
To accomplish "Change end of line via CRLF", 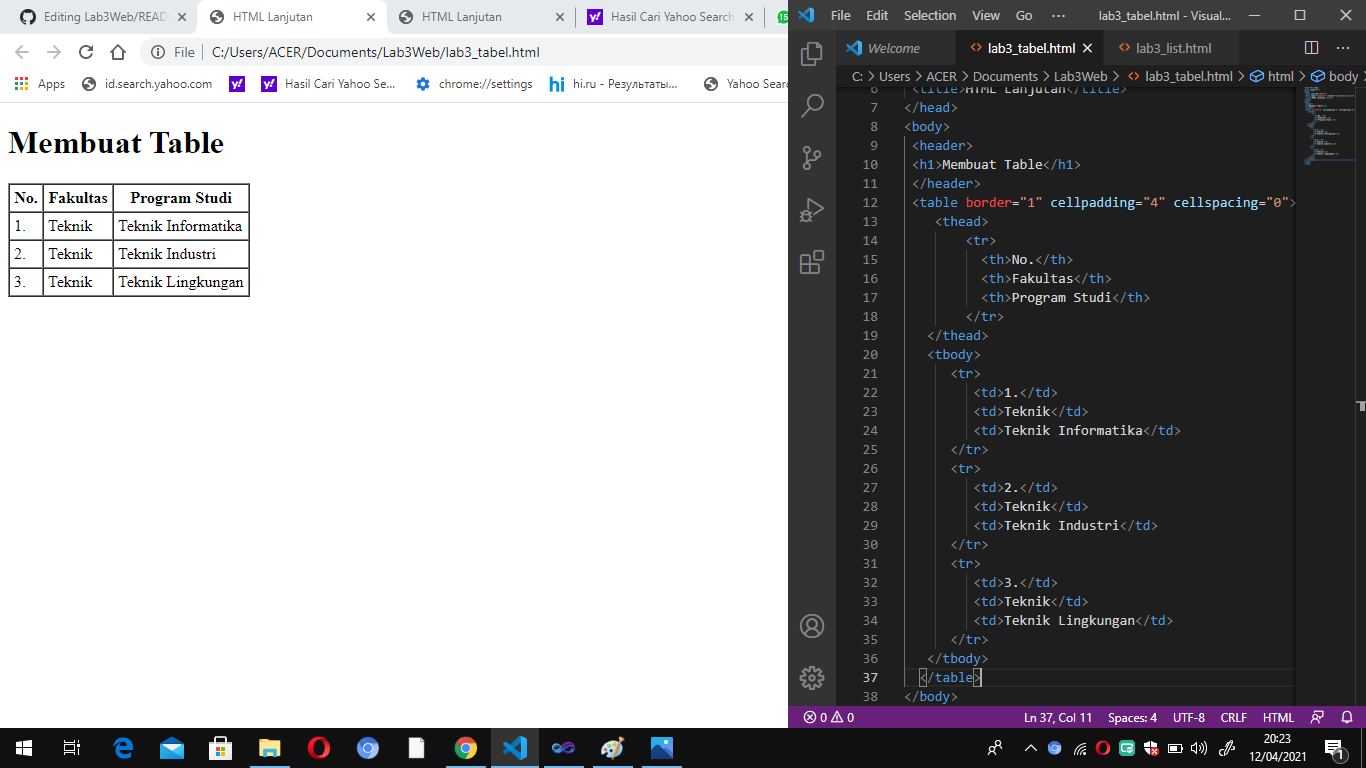I will tap(1234, 717).
